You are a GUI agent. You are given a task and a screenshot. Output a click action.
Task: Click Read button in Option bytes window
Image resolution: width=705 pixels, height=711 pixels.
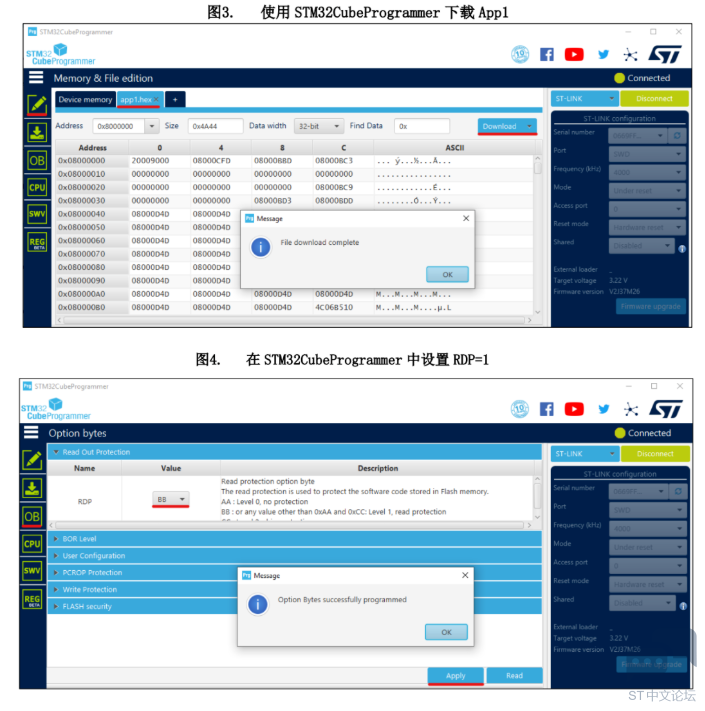point(514,676)
